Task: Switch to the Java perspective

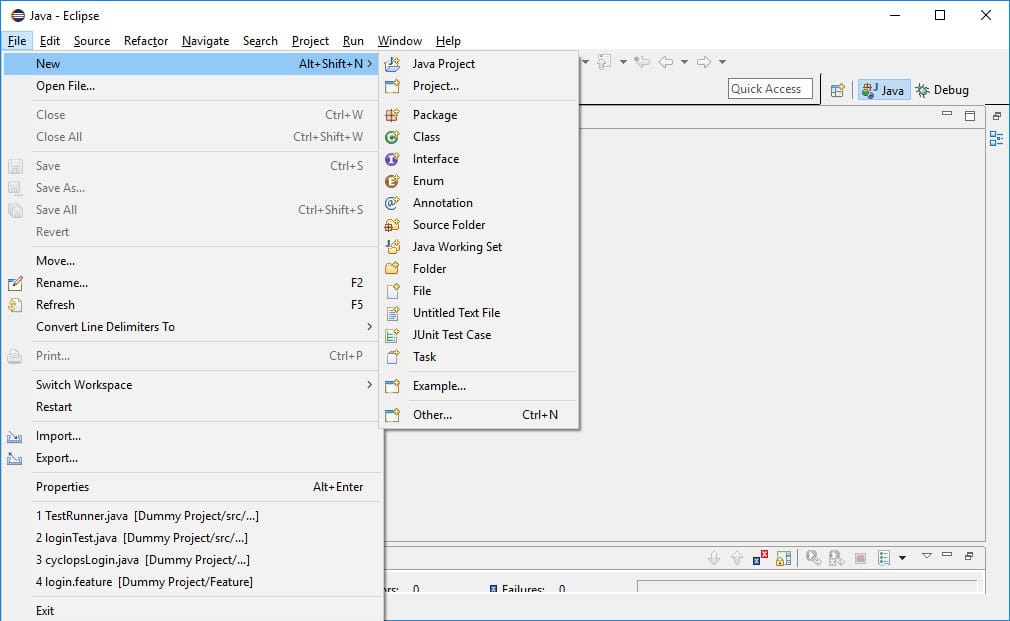Action: pos(883,90)
